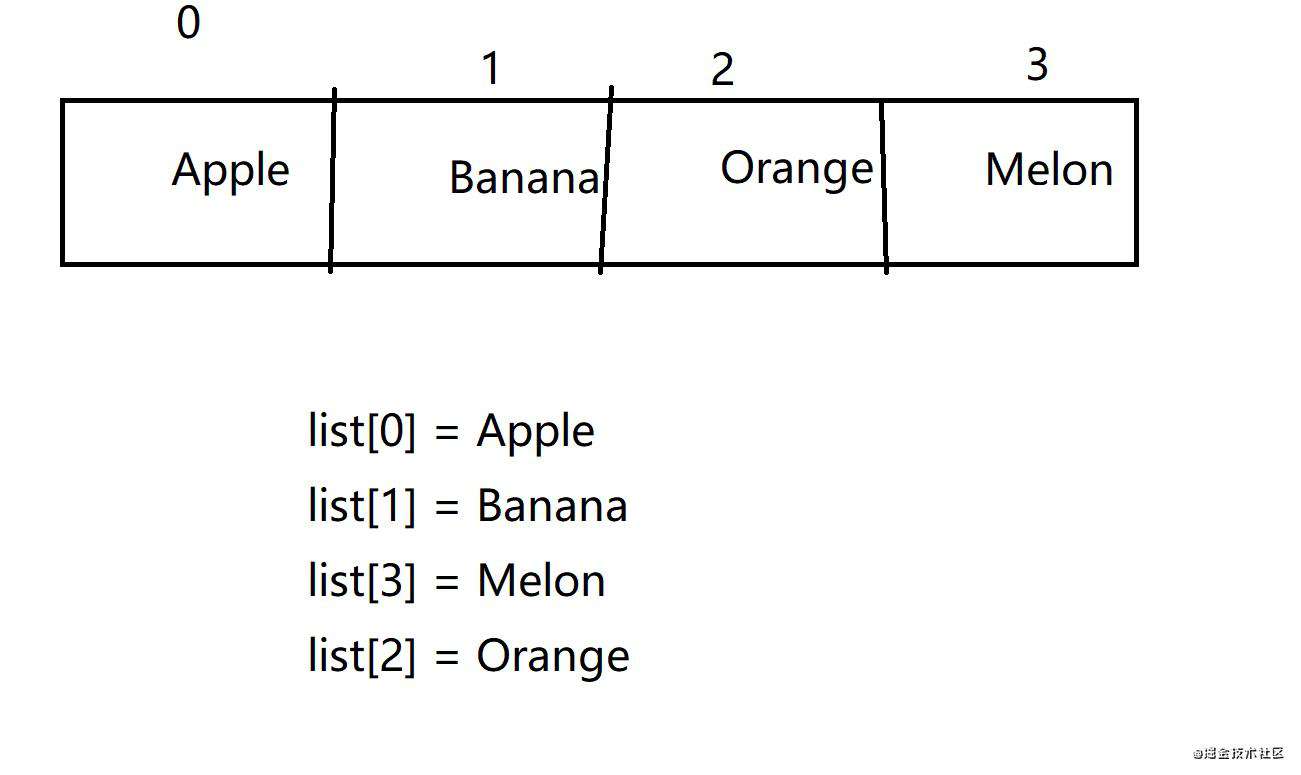Viewport: 1301px width, 775px height.
Task: Select index number 0 above the array
Action: [x=188, y=22]
